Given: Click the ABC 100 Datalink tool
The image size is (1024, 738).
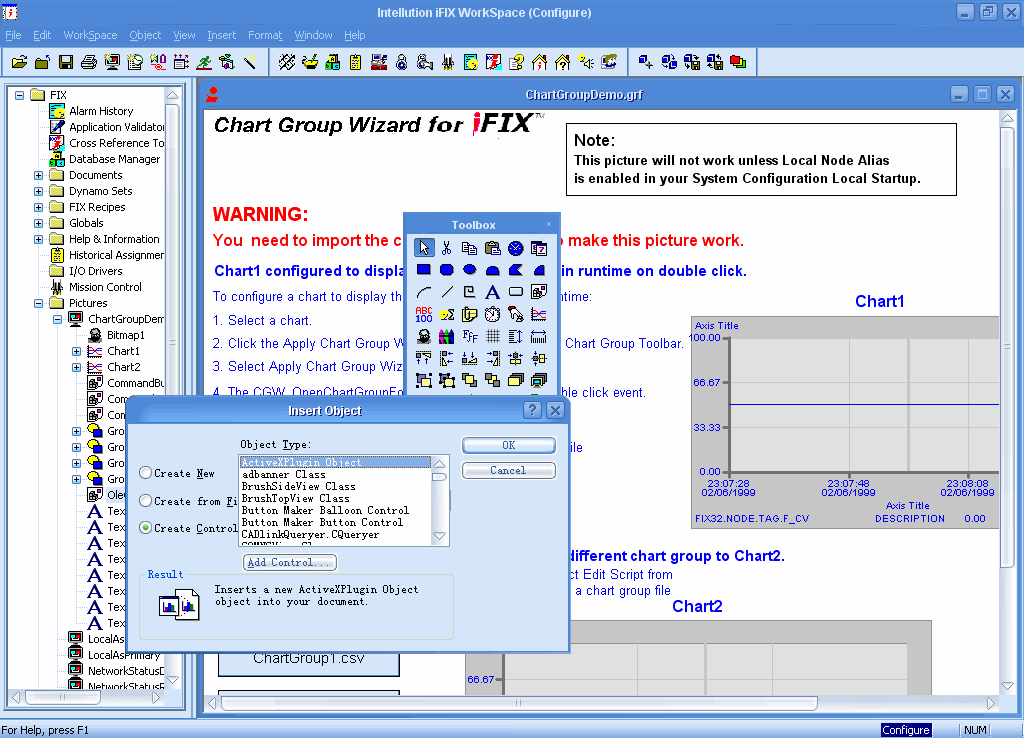Looking at the screenshot, I should point(424,314).
